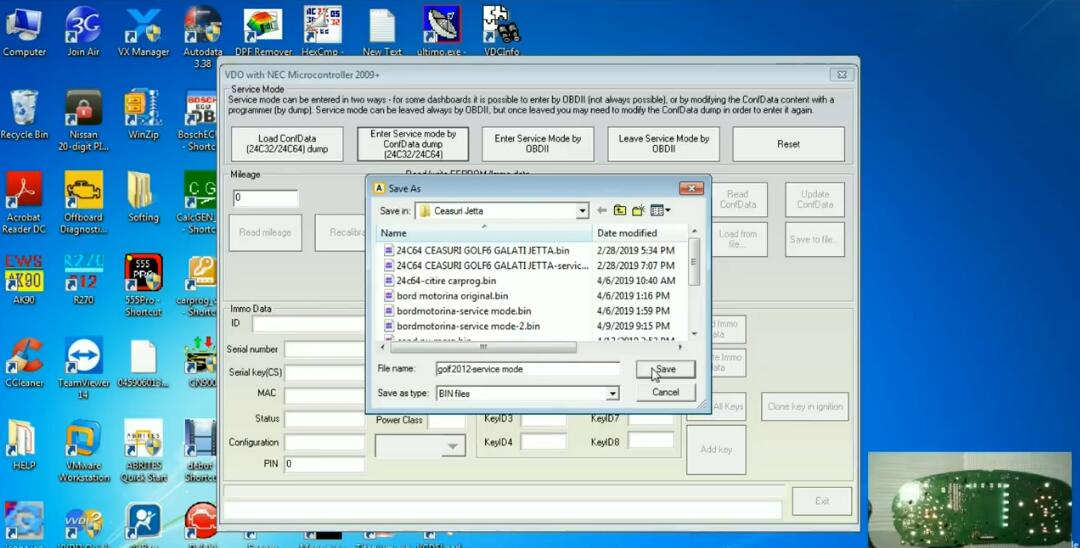Click the Update ConfData button
The image size is (1080, 548).
[815, 200]
